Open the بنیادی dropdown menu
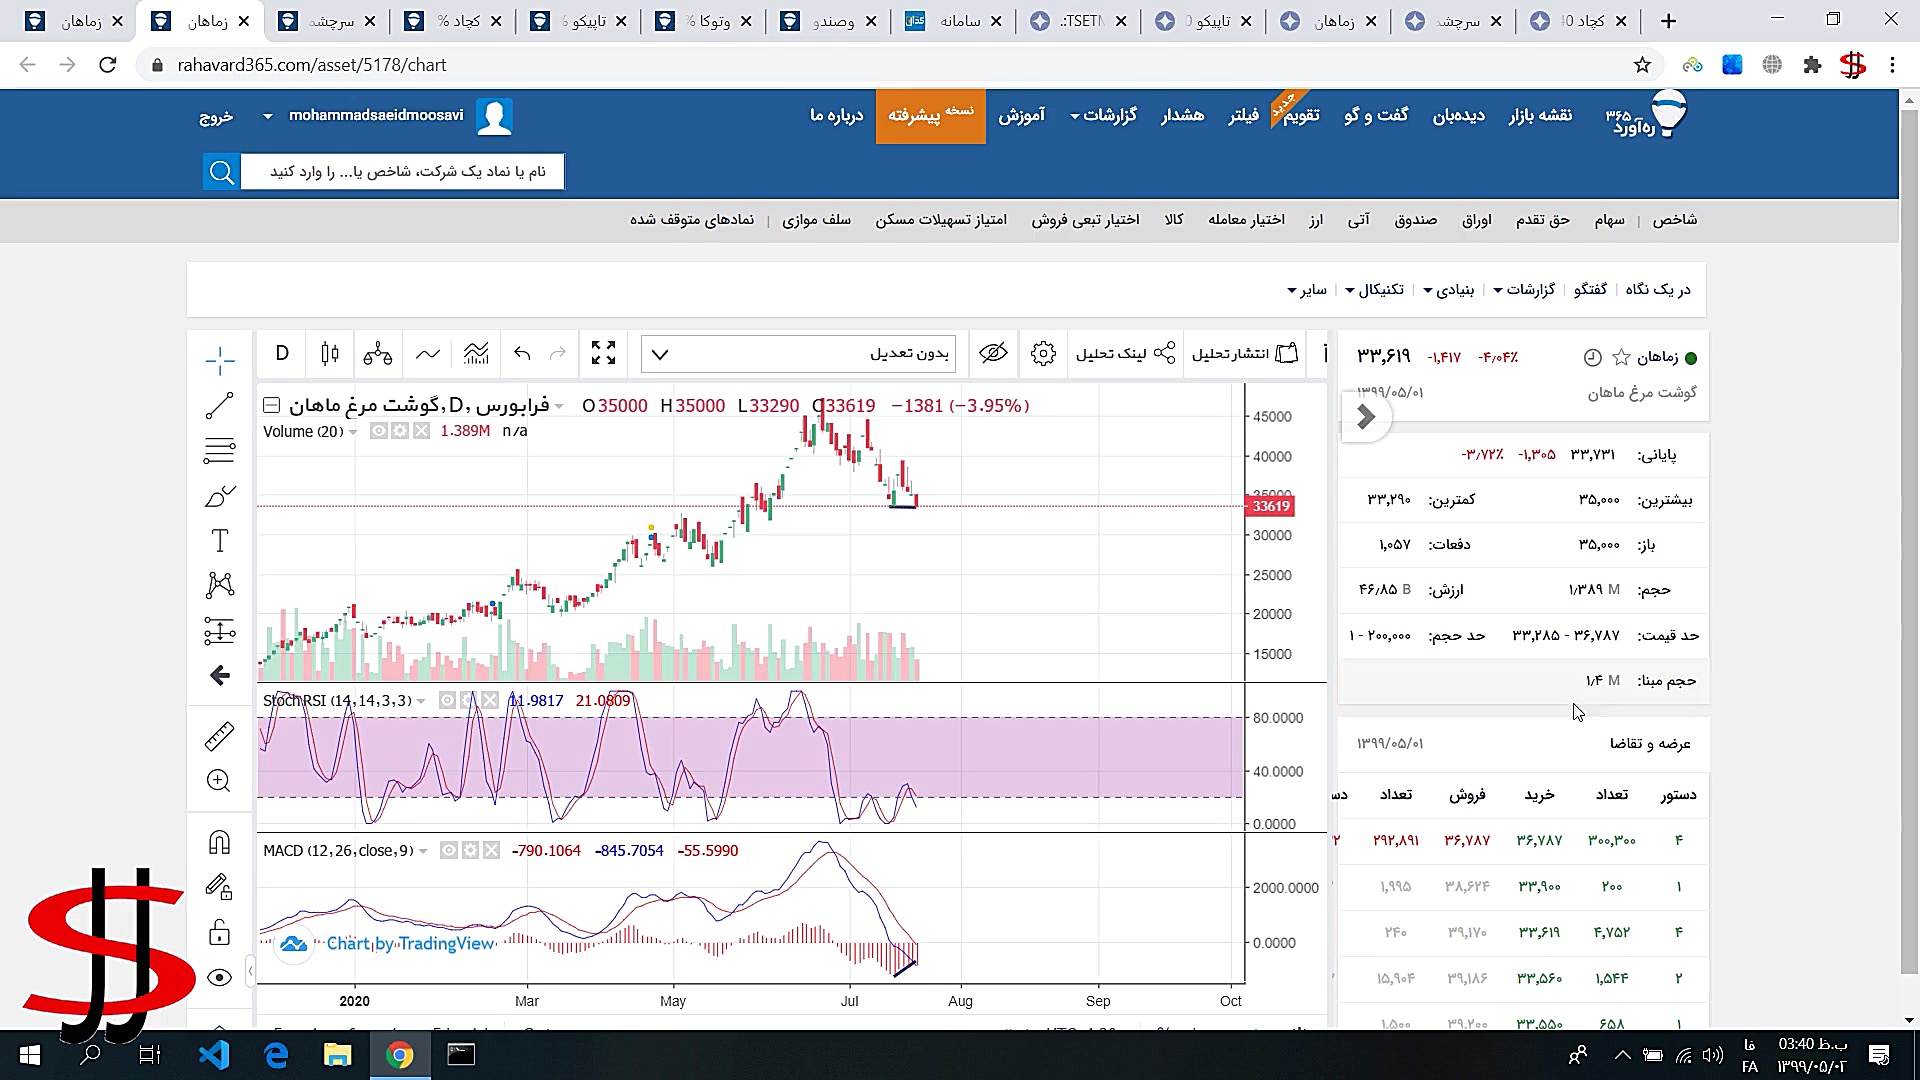 [x=1449, y=289]
